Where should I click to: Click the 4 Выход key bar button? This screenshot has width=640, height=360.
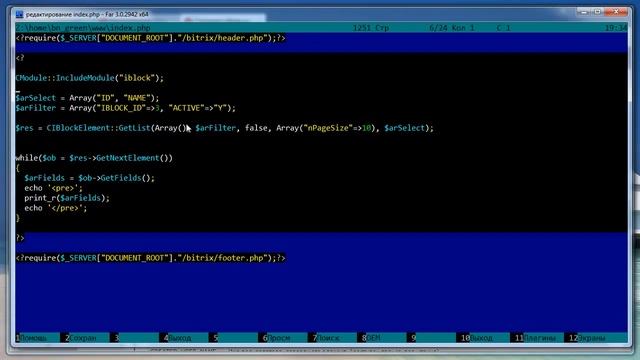coord(177,338)
